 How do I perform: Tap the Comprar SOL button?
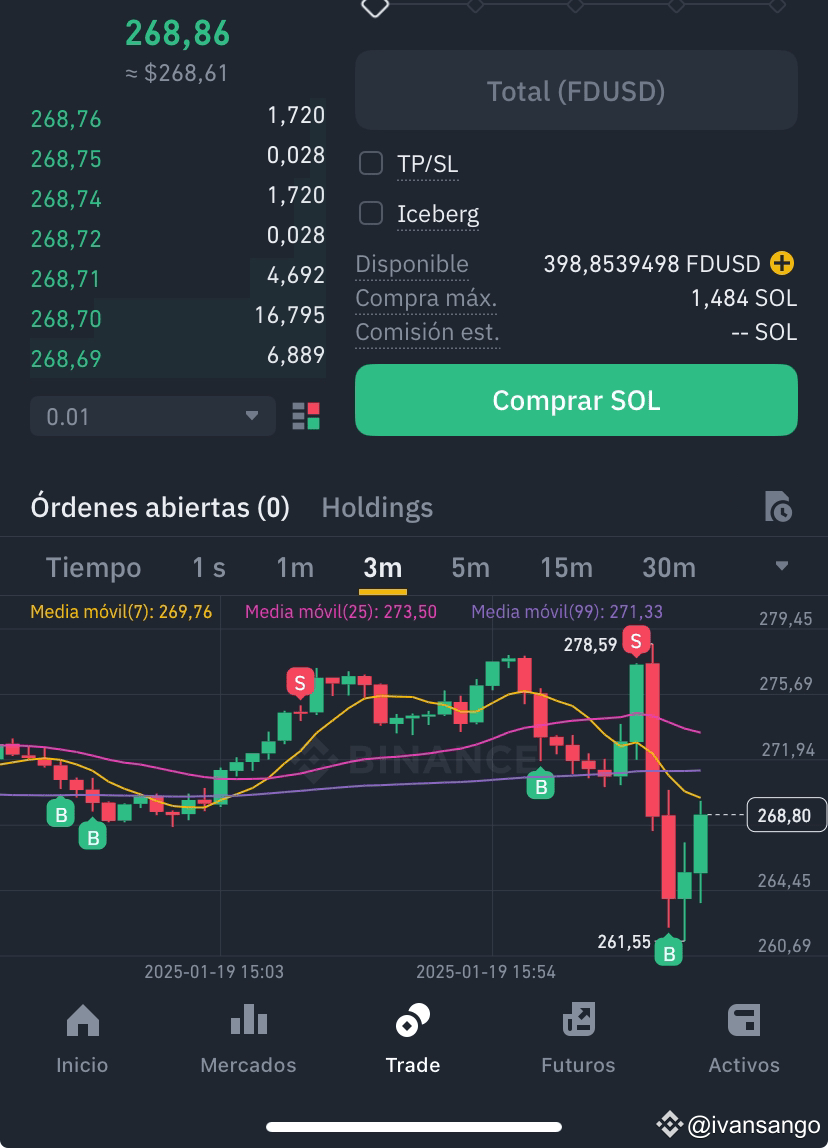576,400
